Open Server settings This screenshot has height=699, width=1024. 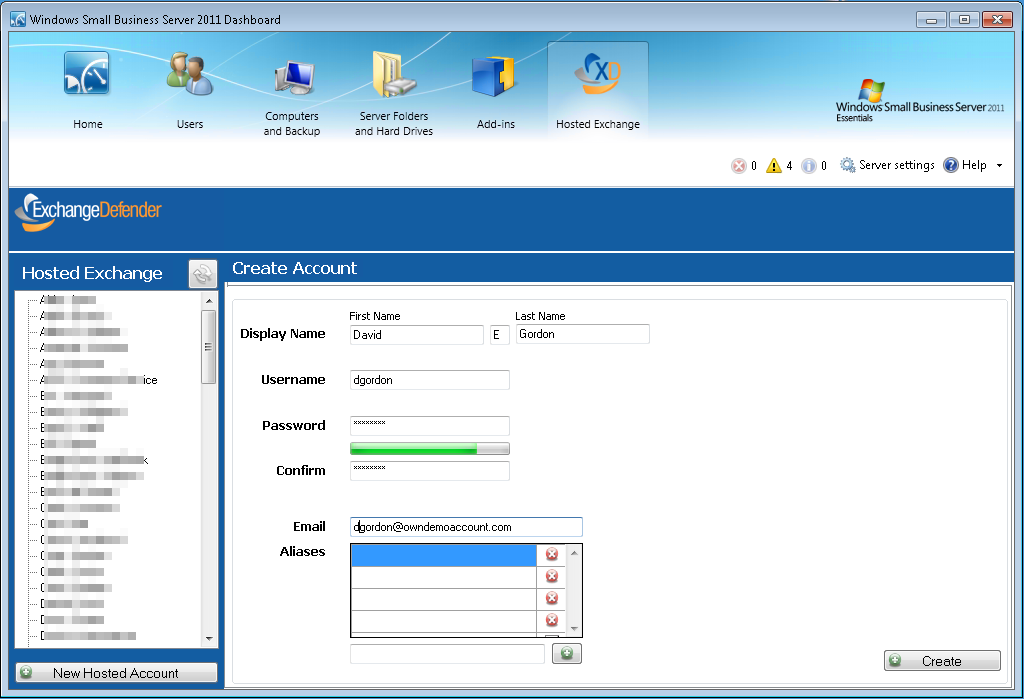(x=887, y=165)
